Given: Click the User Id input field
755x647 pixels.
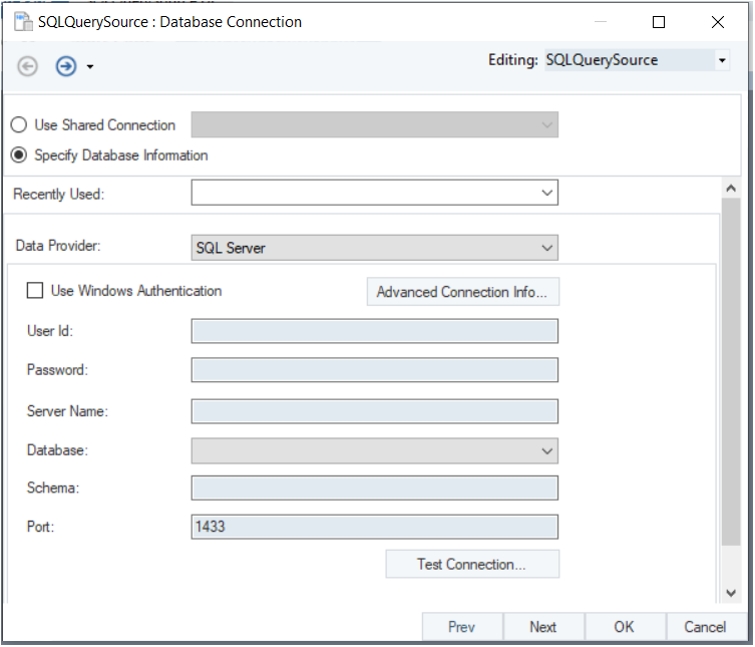Looking at the screenshot, I should pyautogui.click(x=374, y=331).
